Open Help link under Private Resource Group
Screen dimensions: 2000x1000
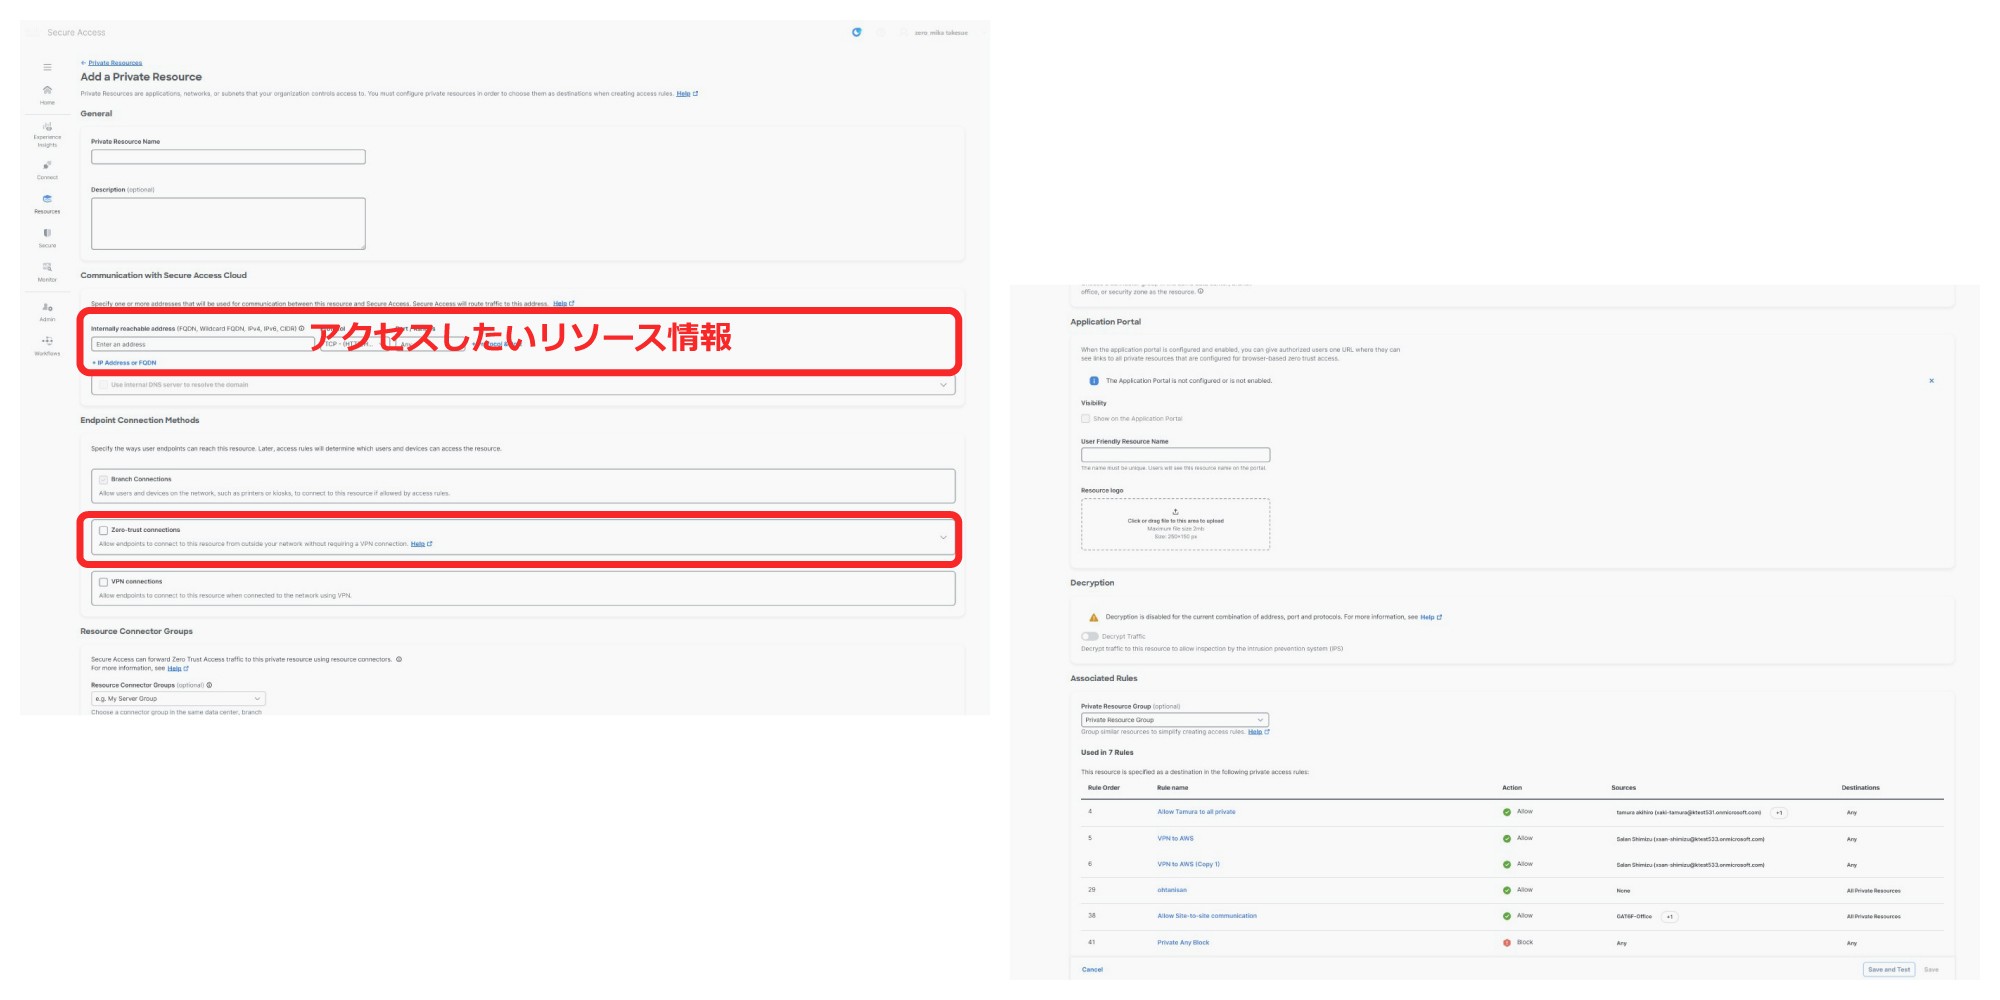[x=1258, y=732]
